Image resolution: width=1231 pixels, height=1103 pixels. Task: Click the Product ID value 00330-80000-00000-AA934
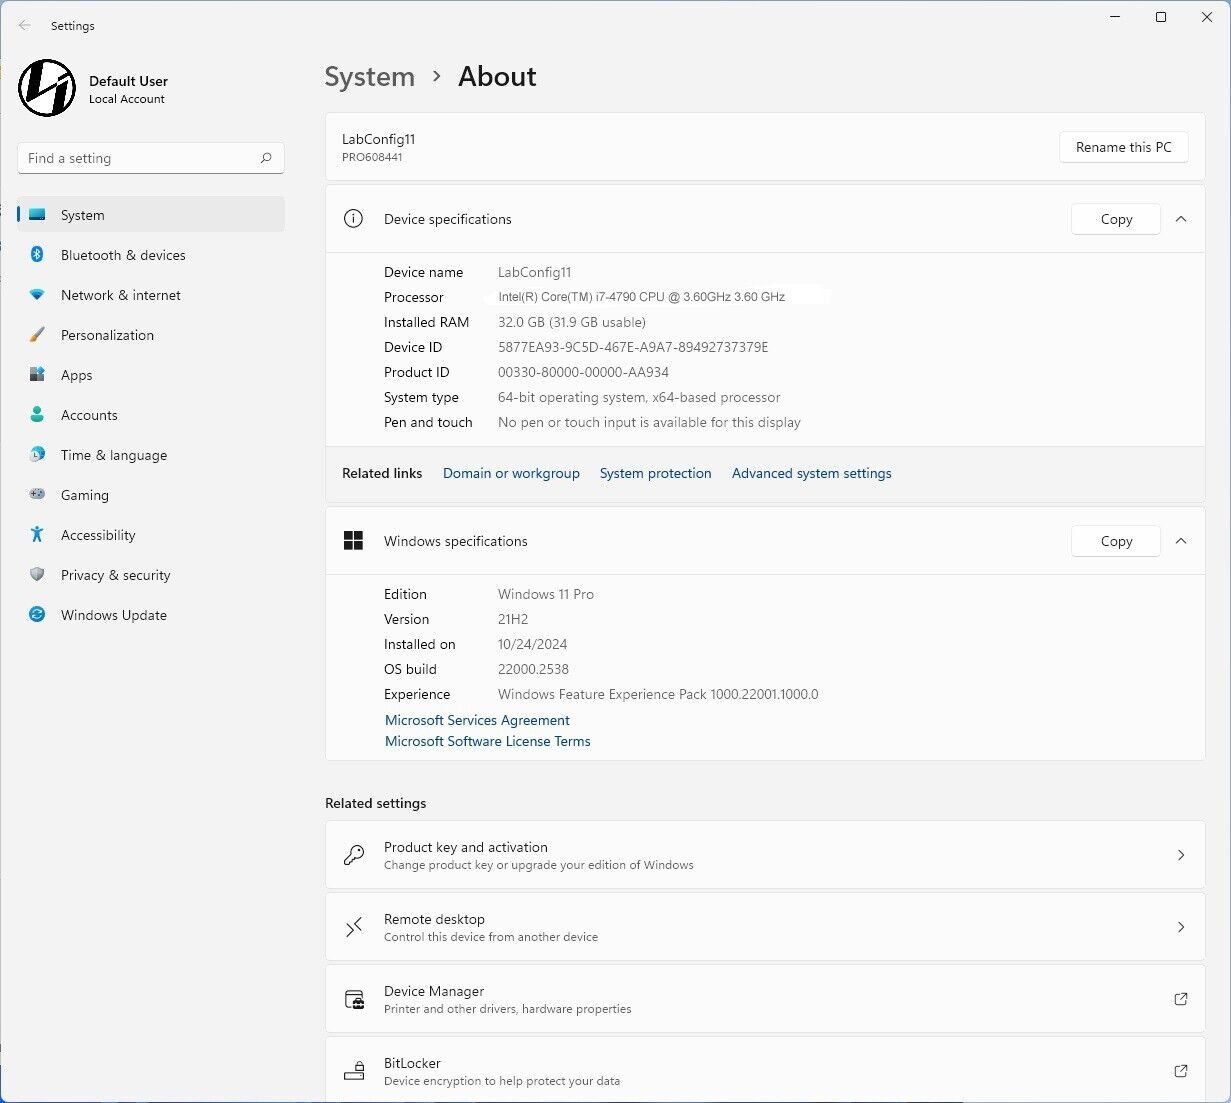tap(583, 372)
